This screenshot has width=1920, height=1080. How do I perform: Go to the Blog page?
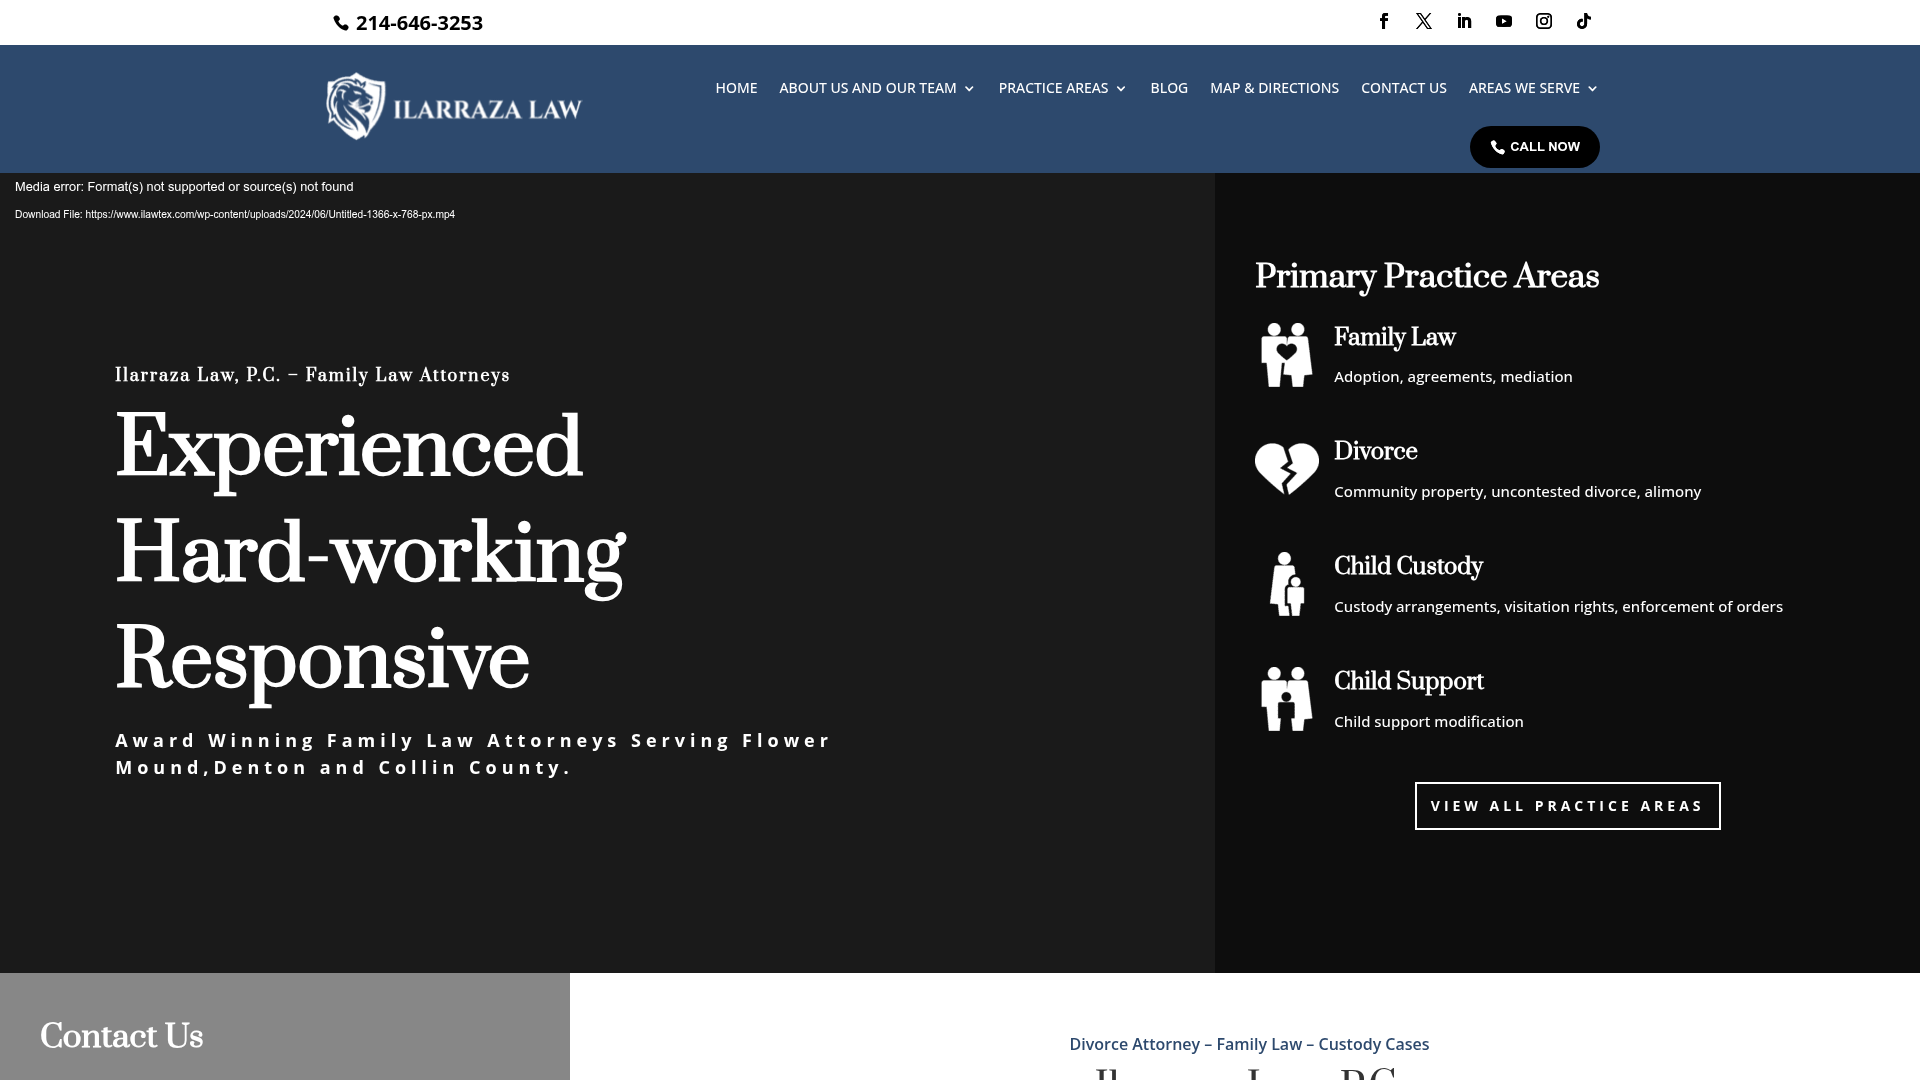(1169, 88)
